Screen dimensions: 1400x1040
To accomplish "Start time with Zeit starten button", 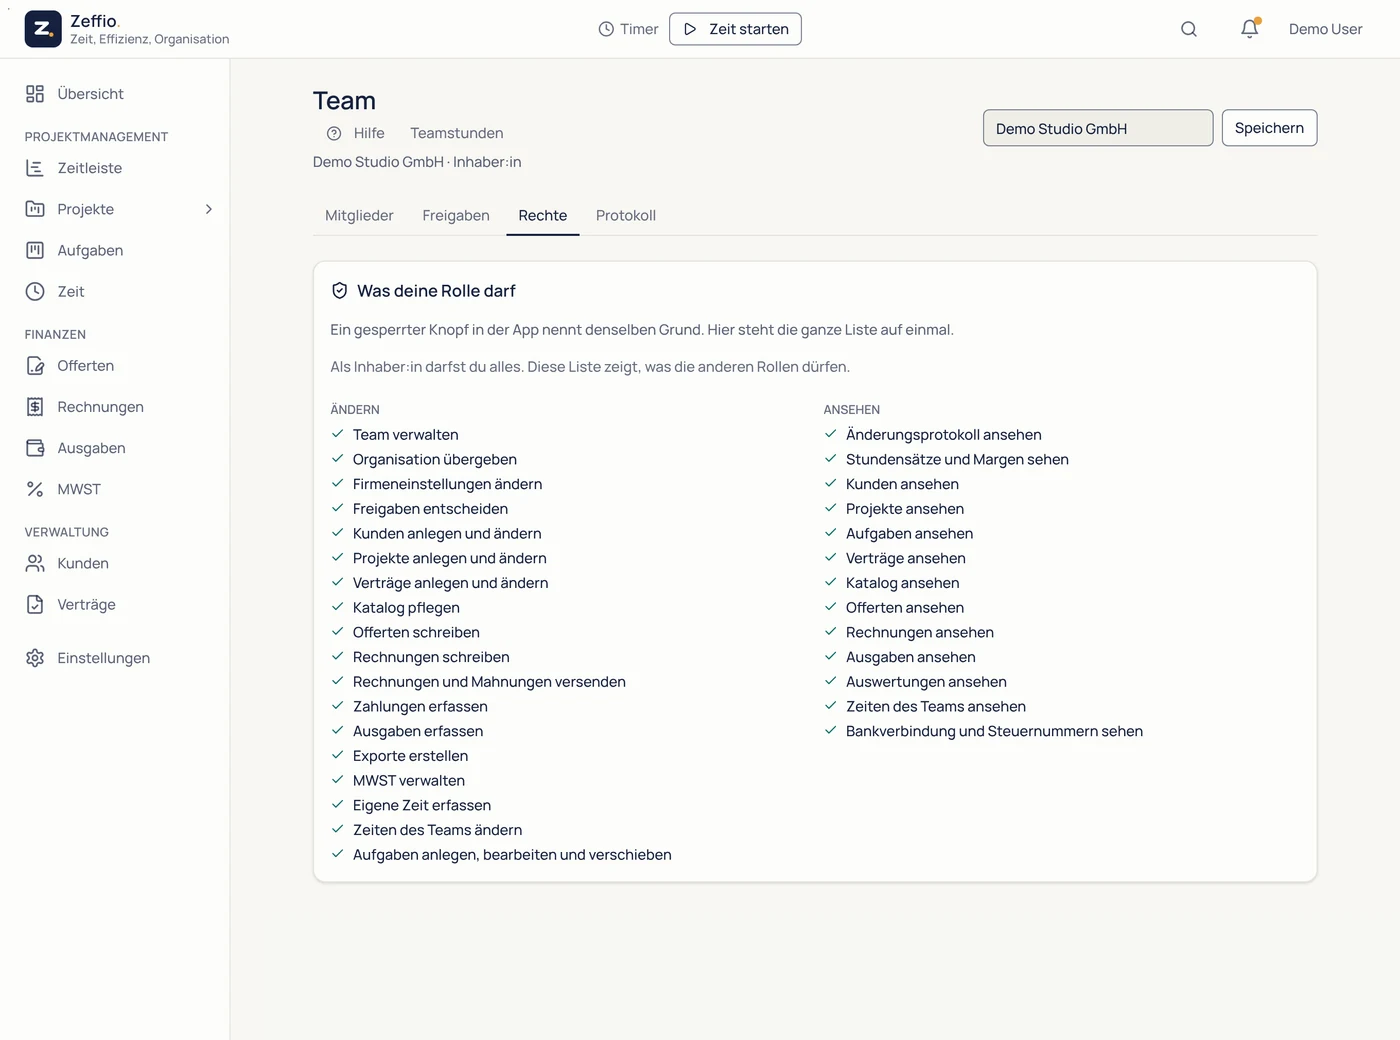I will coord(735,29).
